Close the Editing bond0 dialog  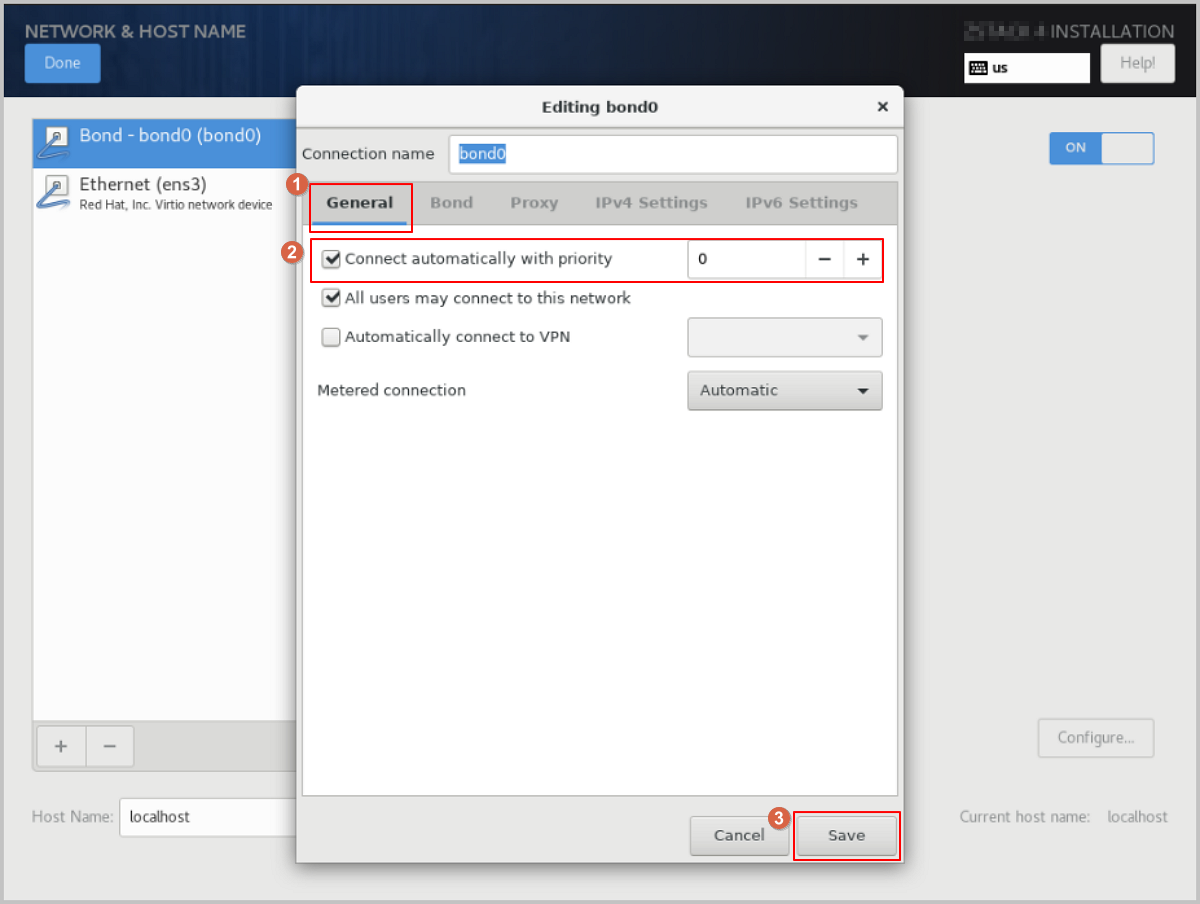882,107
